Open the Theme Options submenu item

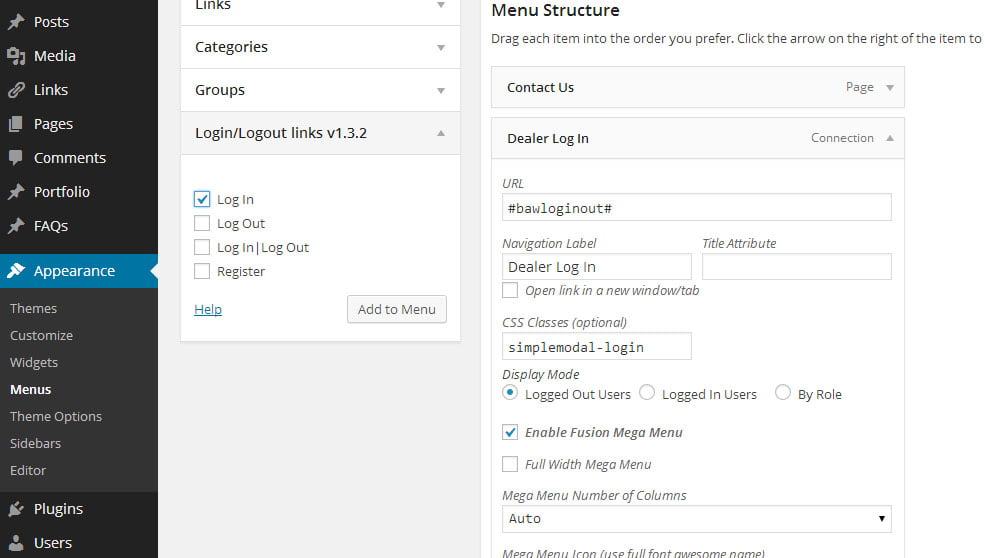pos(56,416)
